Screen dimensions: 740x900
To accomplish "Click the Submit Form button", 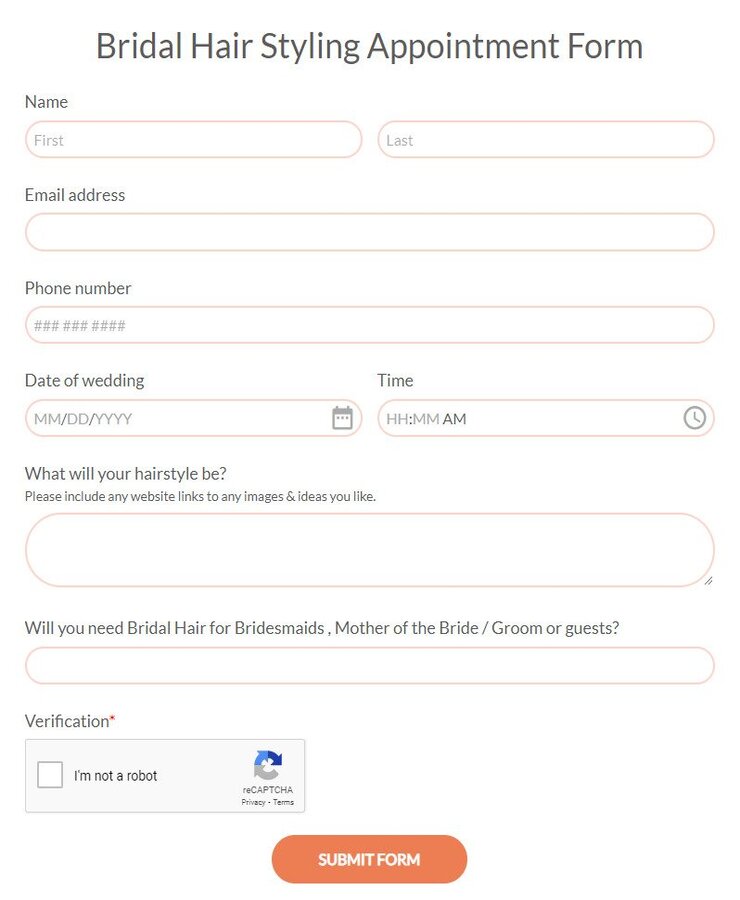I will pos(369,858).
